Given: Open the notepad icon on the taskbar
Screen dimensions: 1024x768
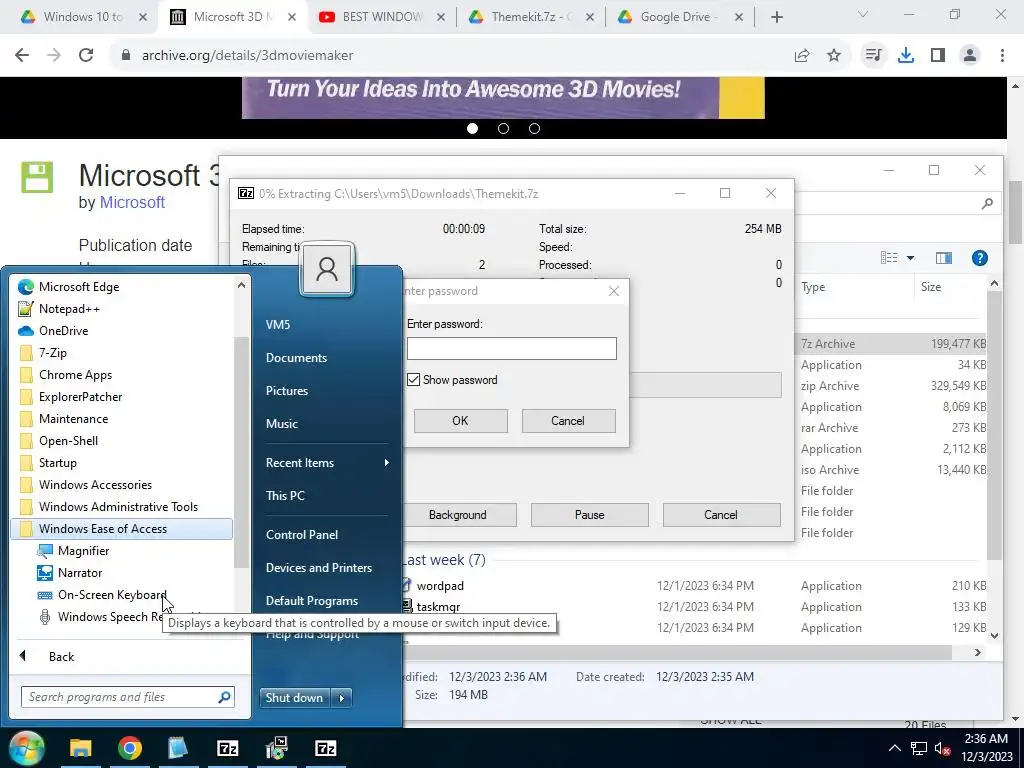Looking at the screenshot, I should click(178, 748).
